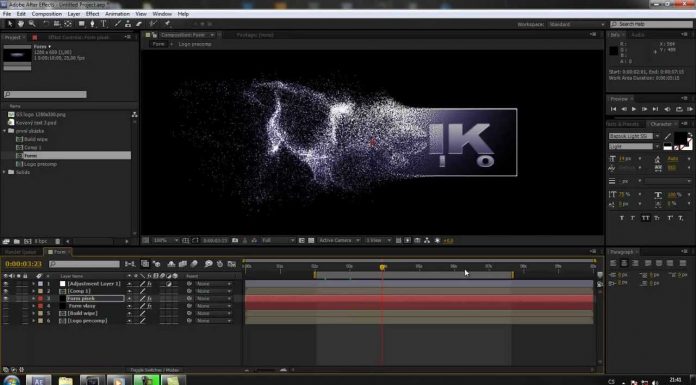696x385 pixels.
Task: Click the All Caps TT style button
Action: click(x=645, y=218)
